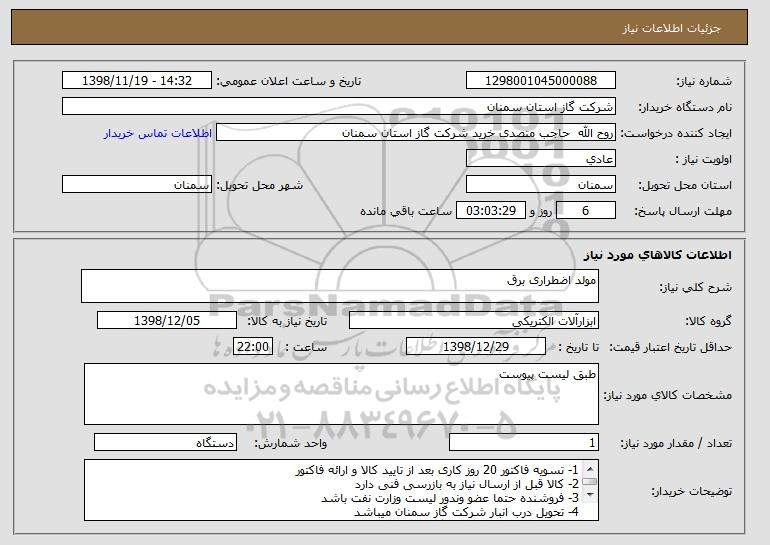Click buyer note line 2 about technical inspection

click(467, 484)
